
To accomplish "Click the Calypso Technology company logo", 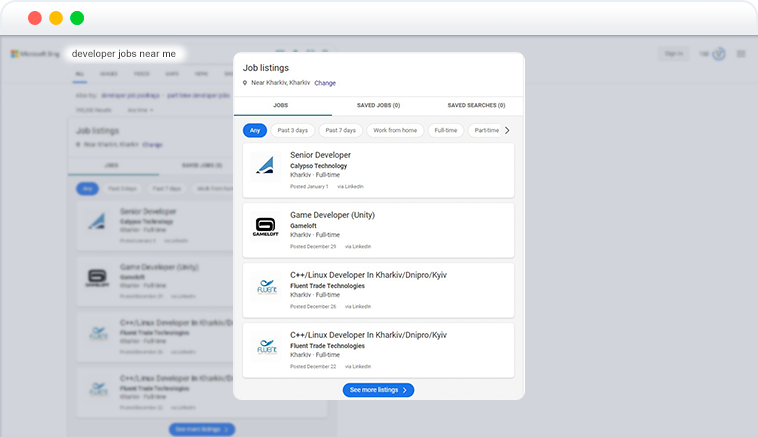I will (x=265, y=165).
